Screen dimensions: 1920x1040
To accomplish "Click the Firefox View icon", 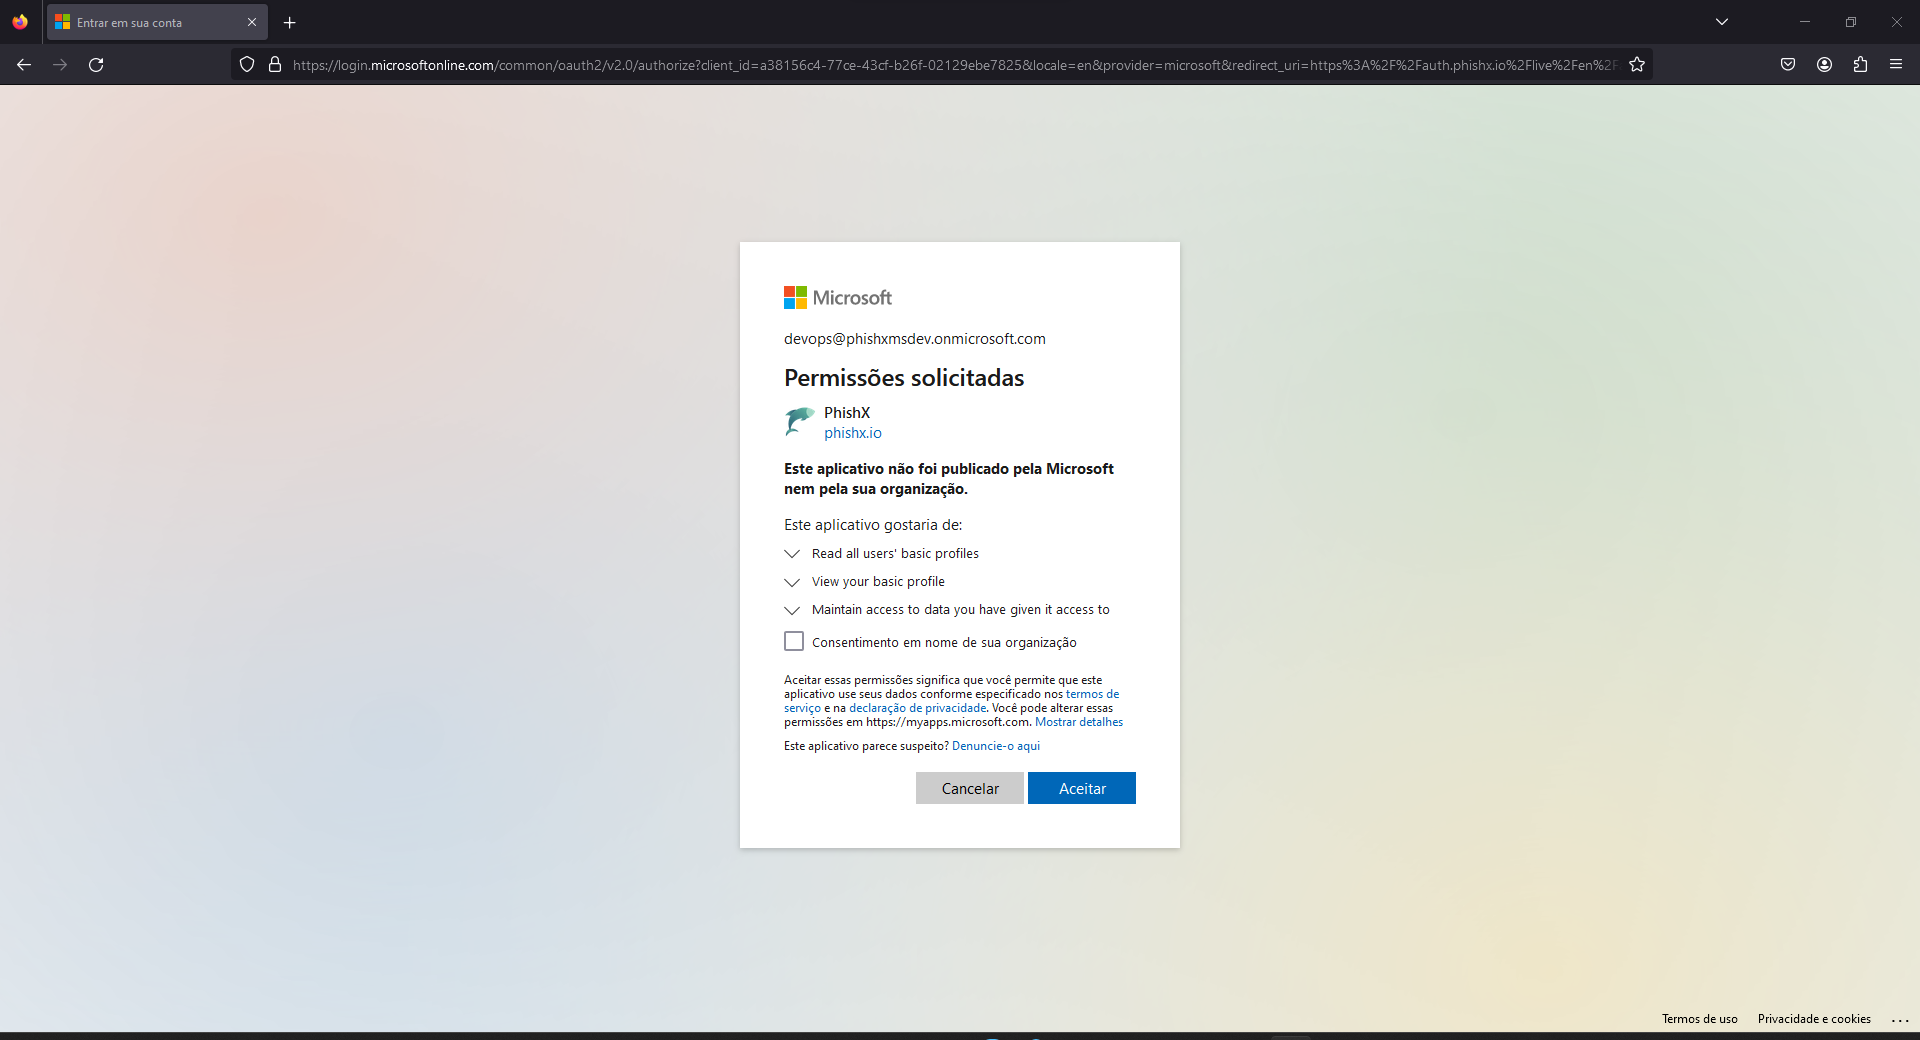I will (20, 22).
